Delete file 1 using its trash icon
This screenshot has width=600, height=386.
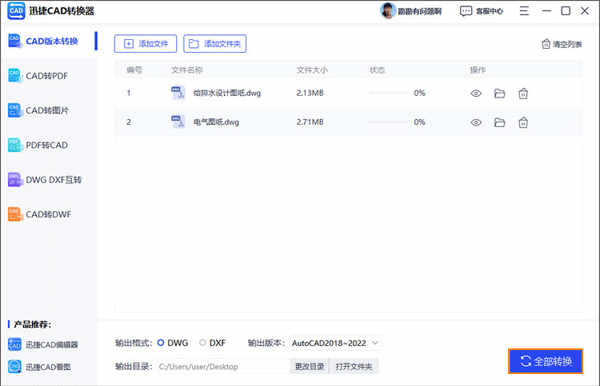[523, 93]
